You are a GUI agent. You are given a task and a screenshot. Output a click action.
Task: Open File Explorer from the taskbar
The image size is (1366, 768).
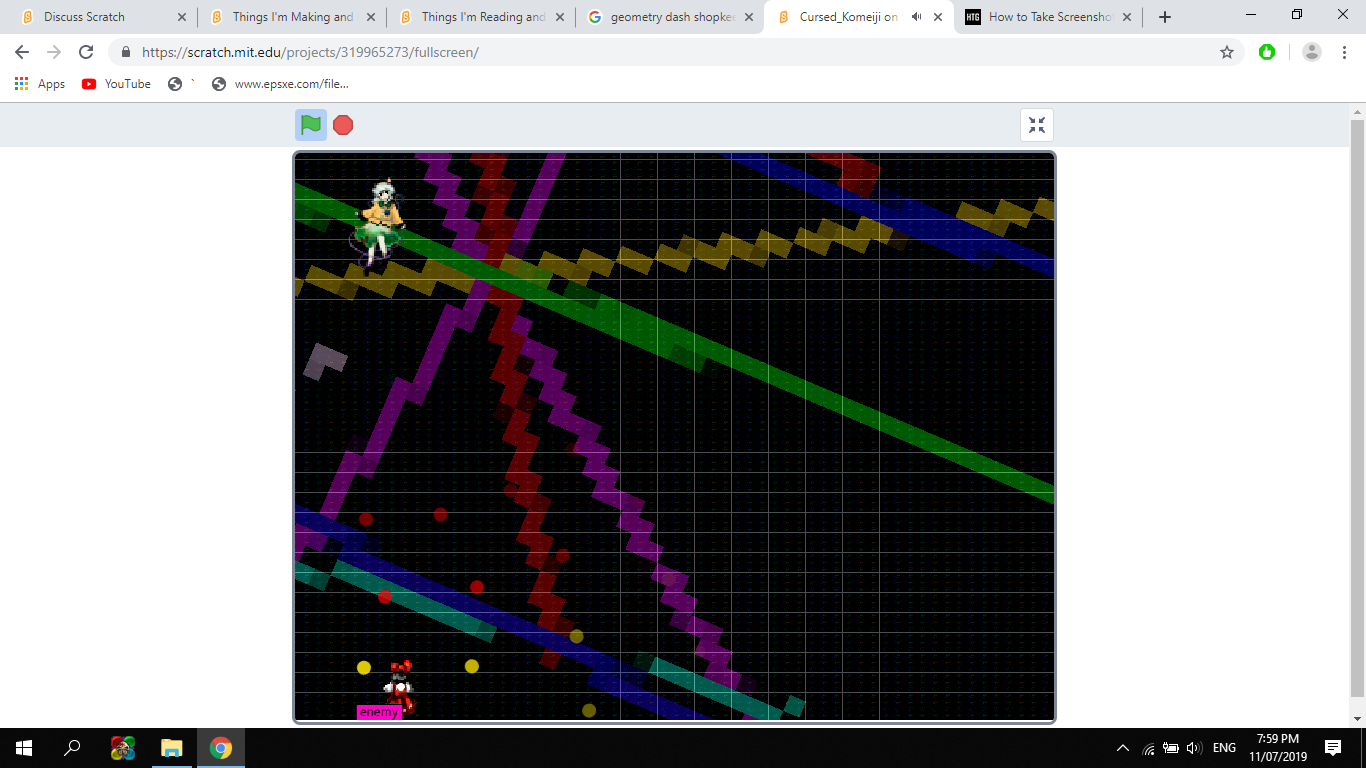click(x=172, y=748)
